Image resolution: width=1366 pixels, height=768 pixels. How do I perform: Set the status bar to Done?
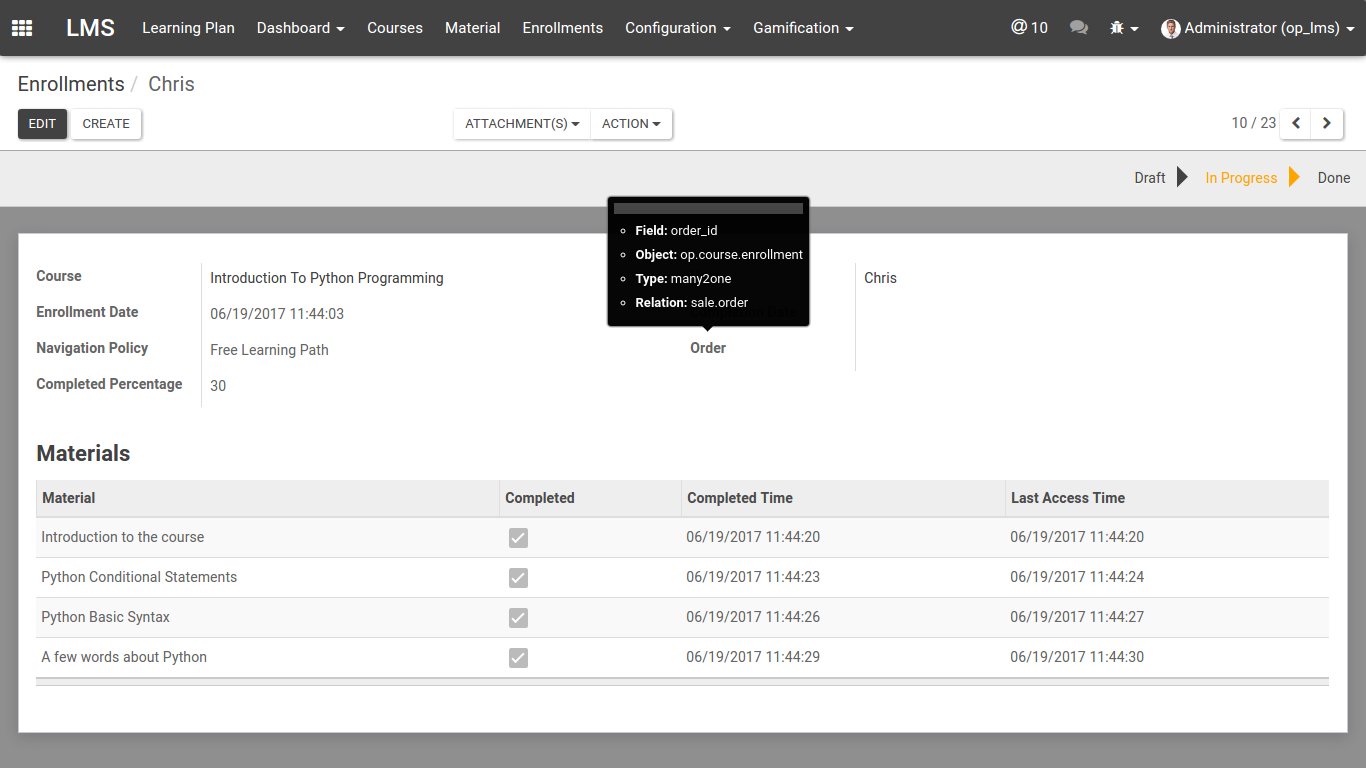(1333, 178)
